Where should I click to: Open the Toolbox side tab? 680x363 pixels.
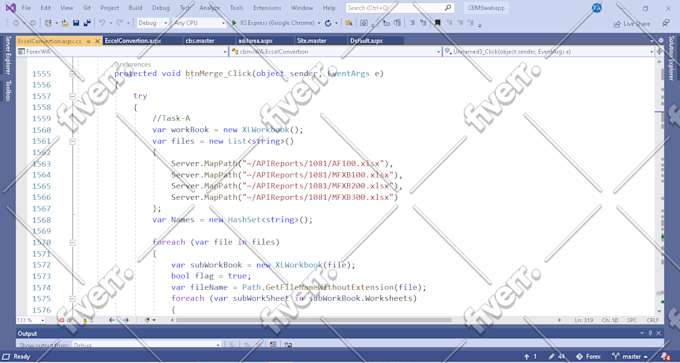7,90
